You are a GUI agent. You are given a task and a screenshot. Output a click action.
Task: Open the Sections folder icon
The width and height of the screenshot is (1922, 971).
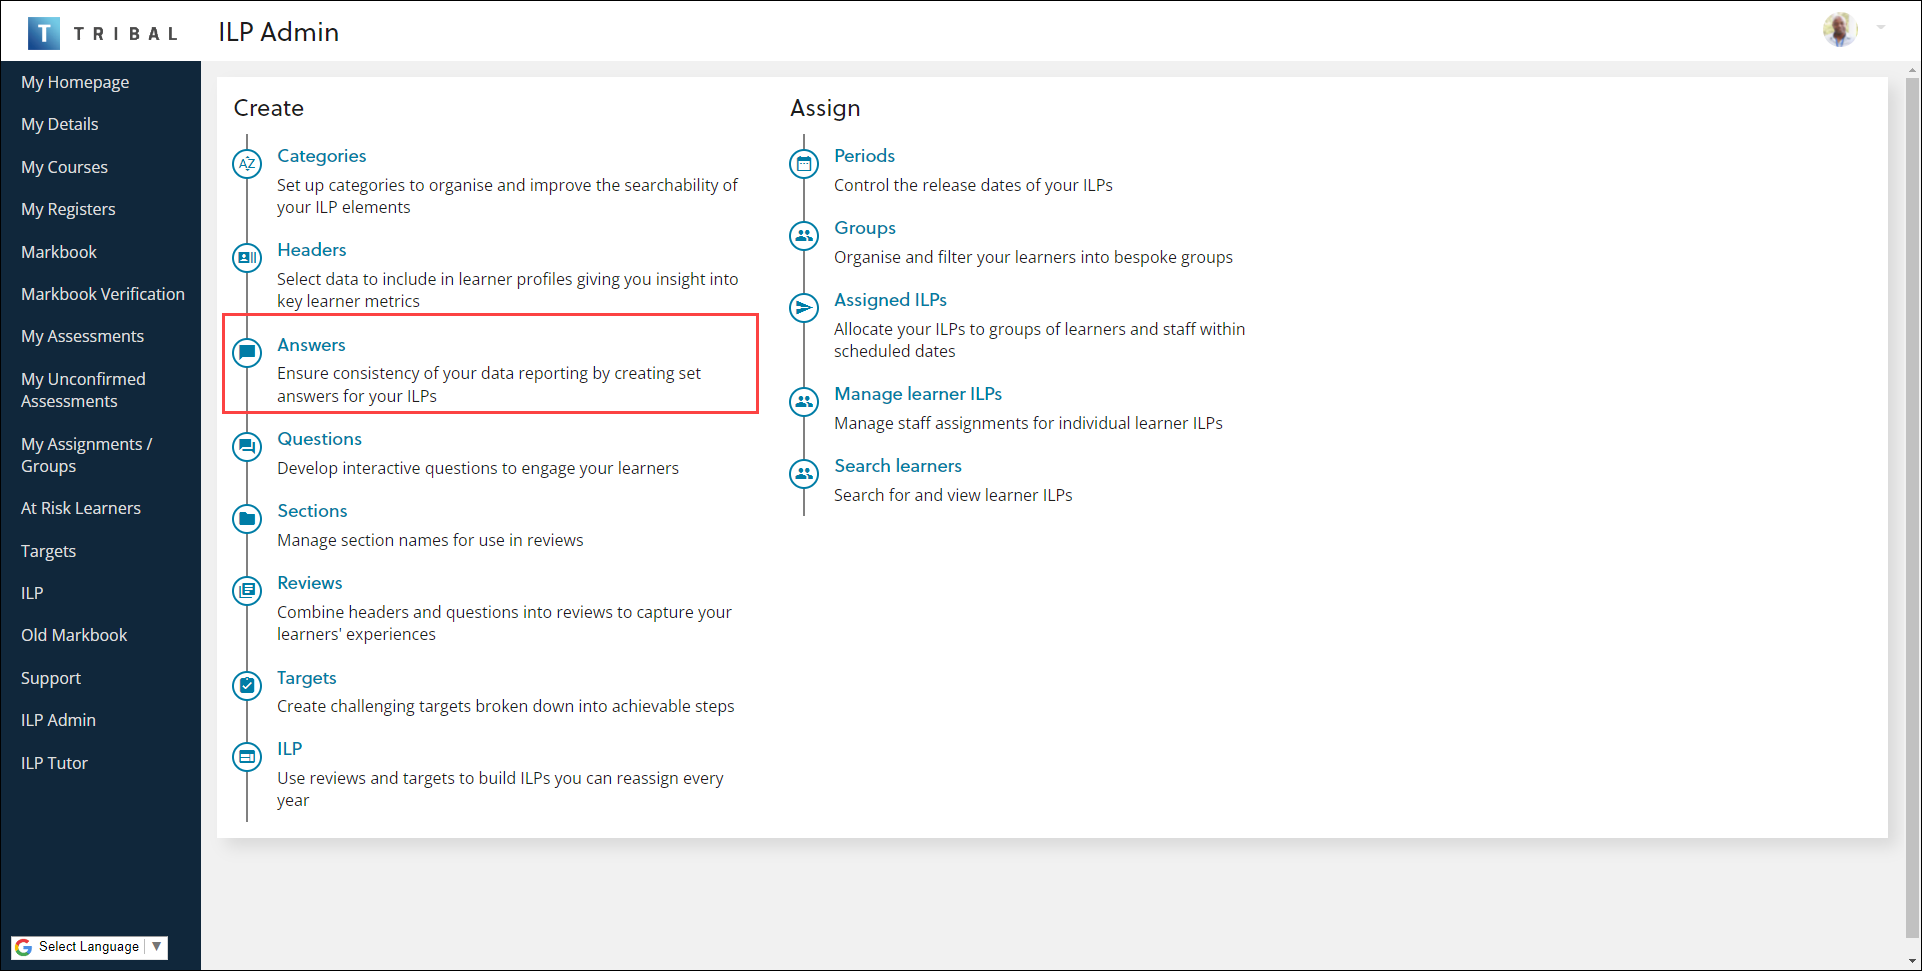[246, 519]
